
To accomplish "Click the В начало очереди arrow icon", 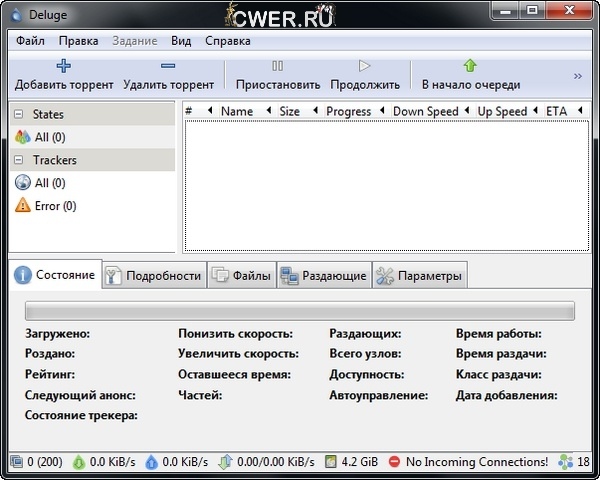I will coord(470,66).
